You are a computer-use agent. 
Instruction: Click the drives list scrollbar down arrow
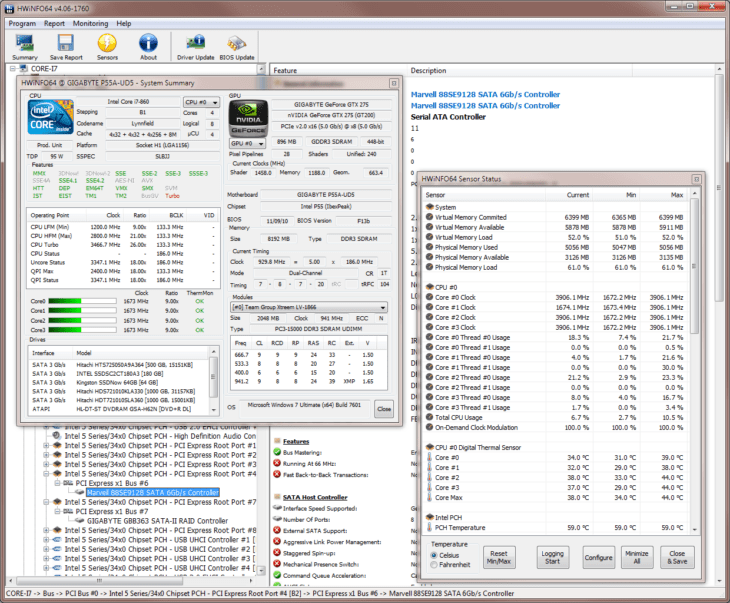pyautogui.click(x=213, y=410)
